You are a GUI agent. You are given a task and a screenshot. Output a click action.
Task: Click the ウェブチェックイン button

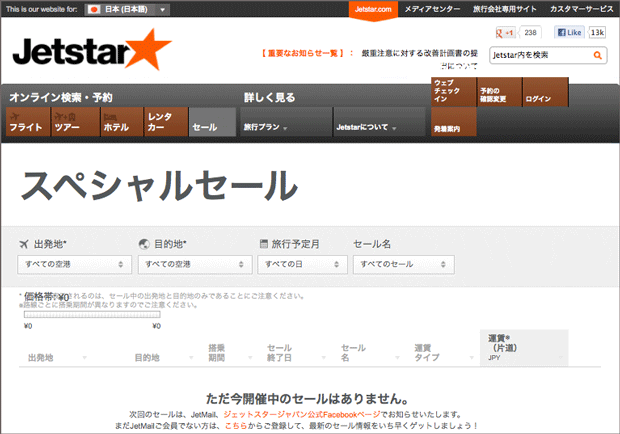tap(454, 92)
